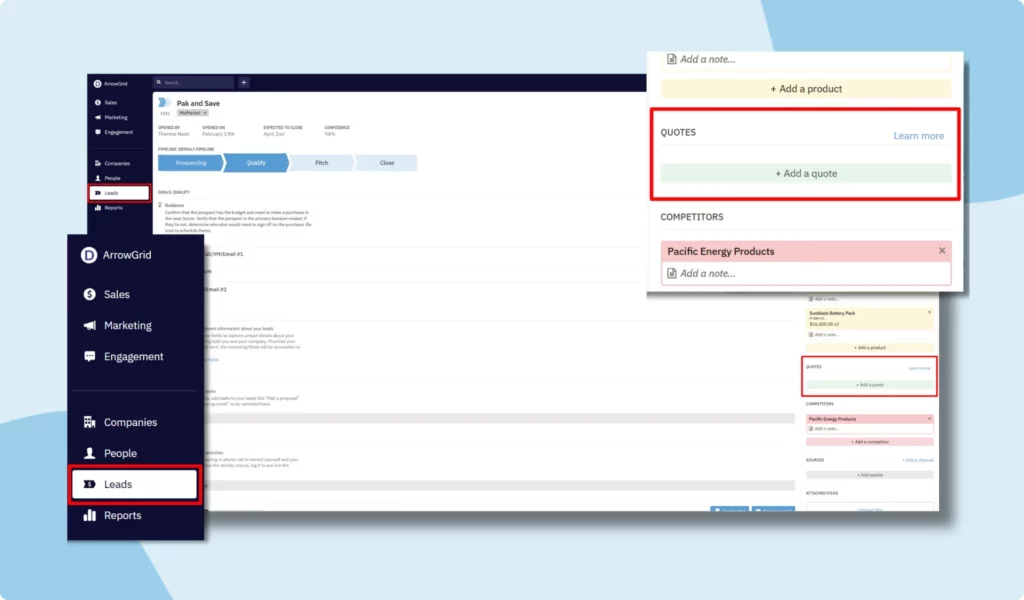Select the Engagement chat icon in the enlarged sidebar
The width and height of the screenshot is (1024, 600).
pyautogui.click(x=89, y=357)
